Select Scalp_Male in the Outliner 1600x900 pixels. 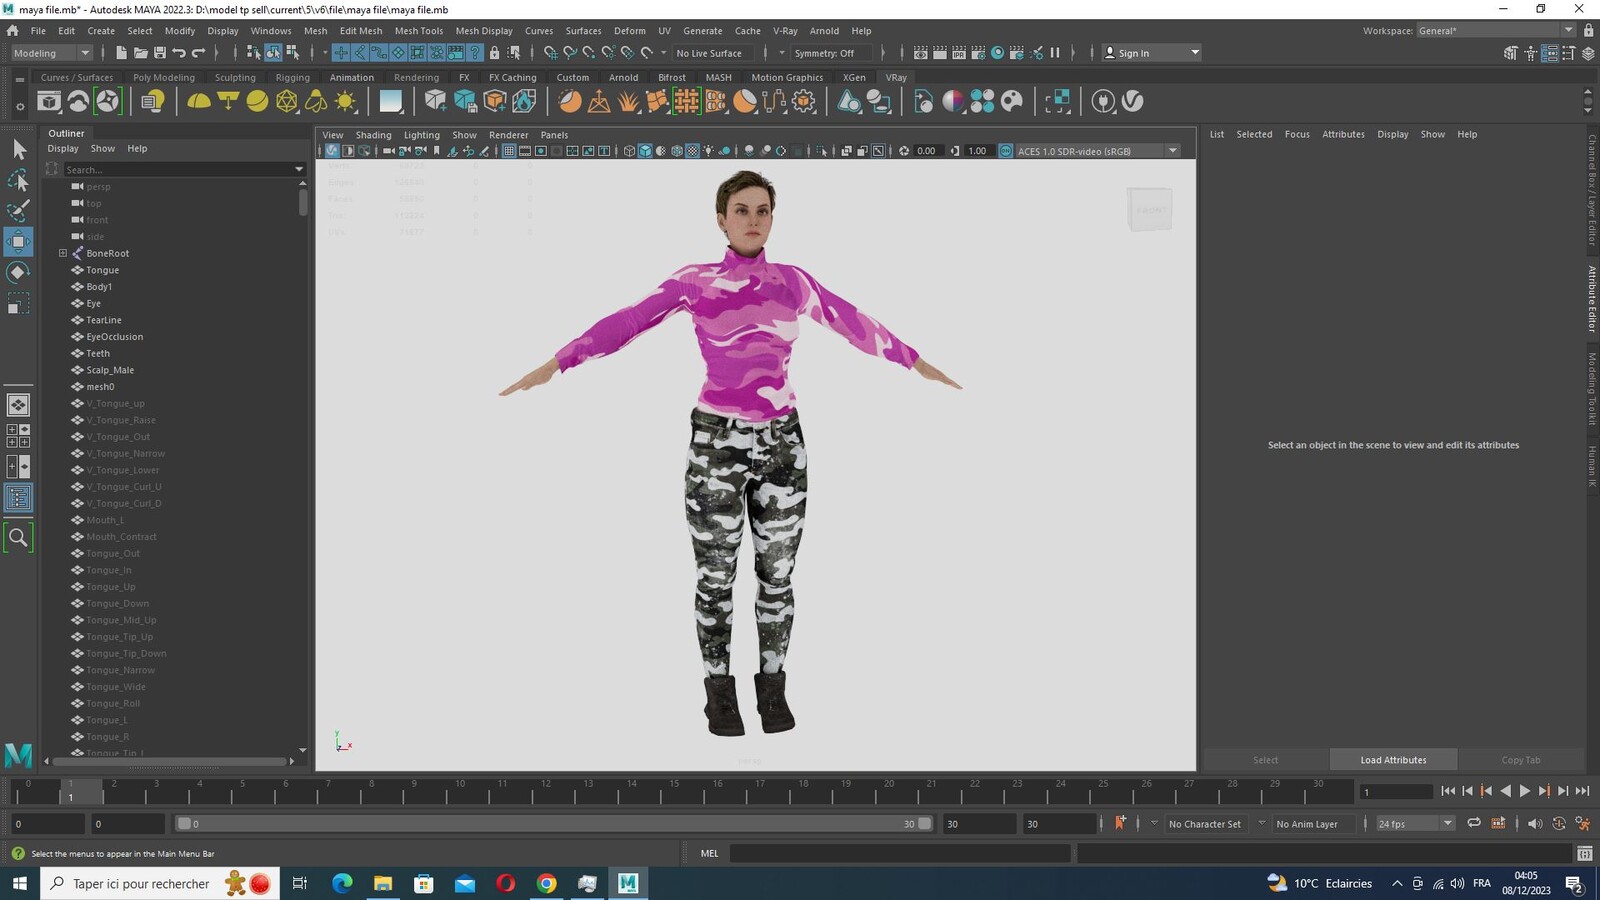(x=110, y=370)
